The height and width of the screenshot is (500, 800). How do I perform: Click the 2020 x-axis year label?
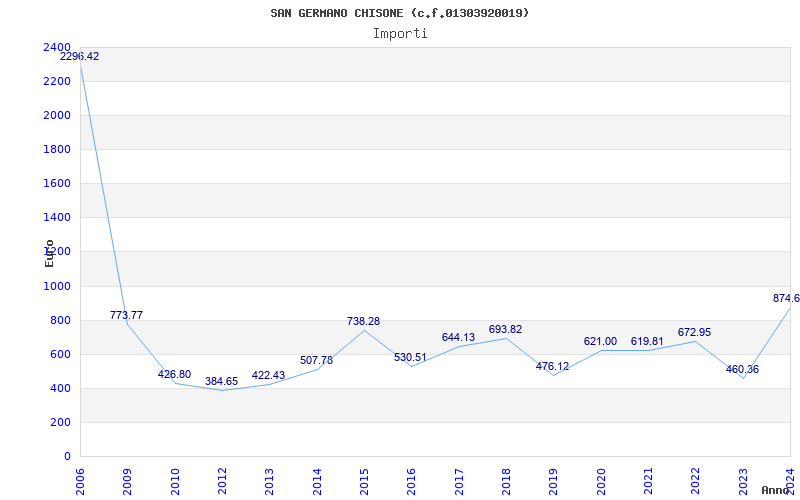click(x=601, y=481)
